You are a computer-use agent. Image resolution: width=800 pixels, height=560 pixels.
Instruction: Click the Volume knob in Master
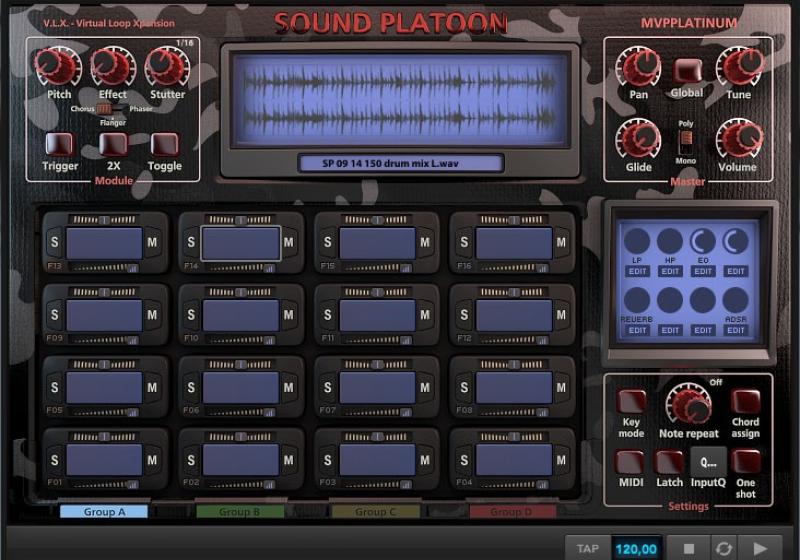pos(739,139)
